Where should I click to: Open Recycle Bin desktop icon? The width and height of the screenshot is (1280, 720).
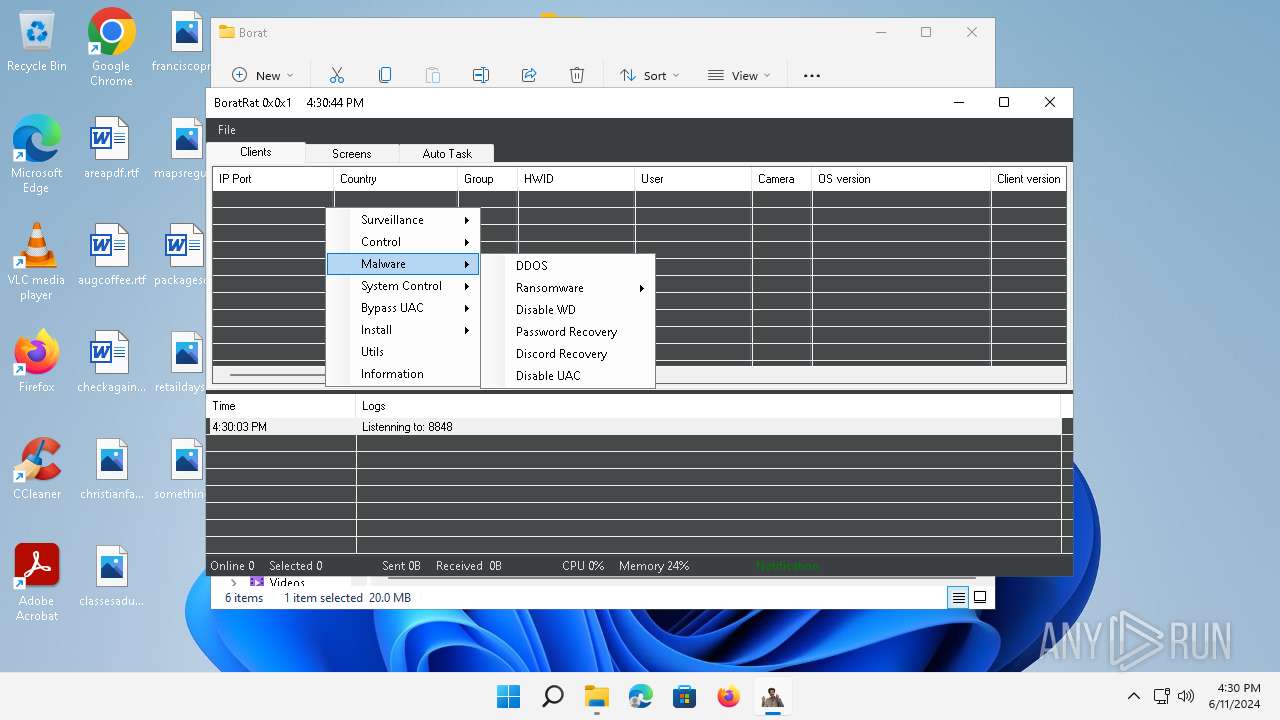[x=36, y=41]
